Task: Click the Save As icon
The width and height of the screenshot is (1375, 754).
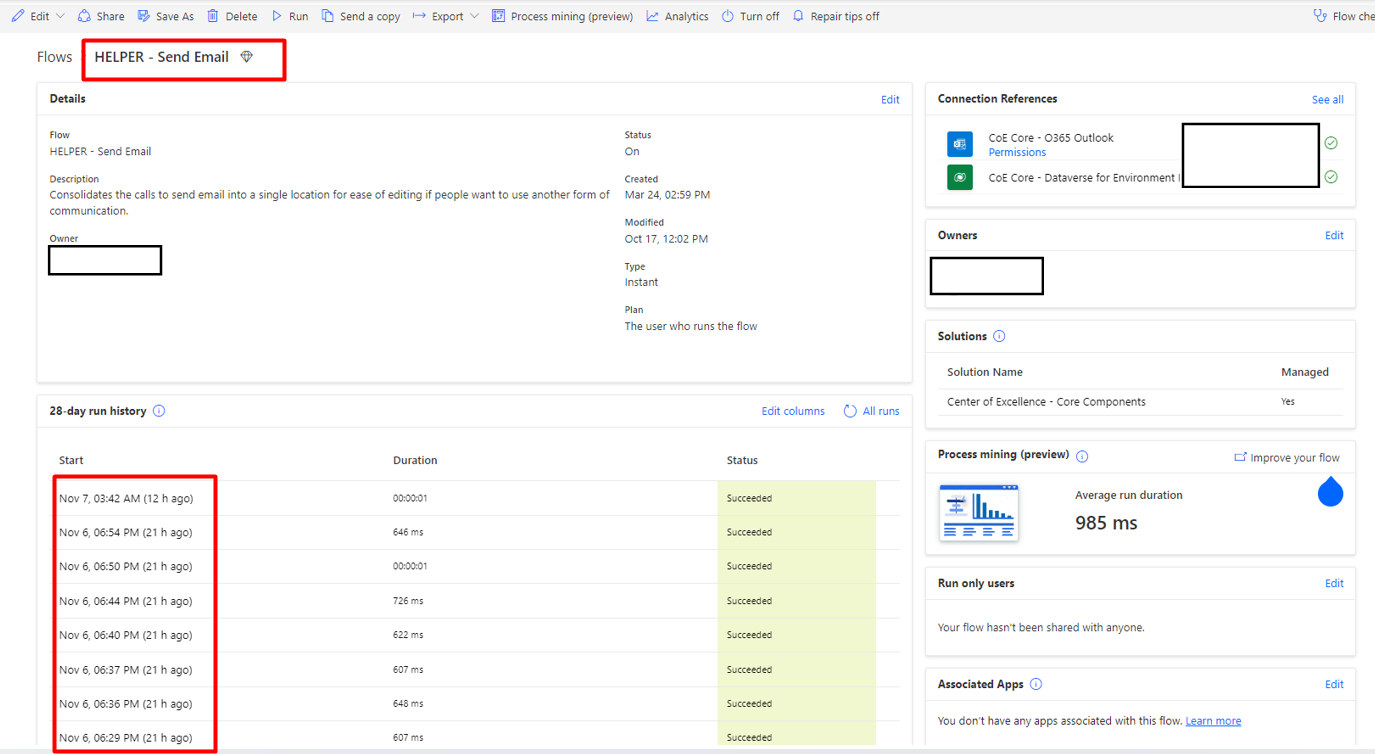Action: click(164, 15)
